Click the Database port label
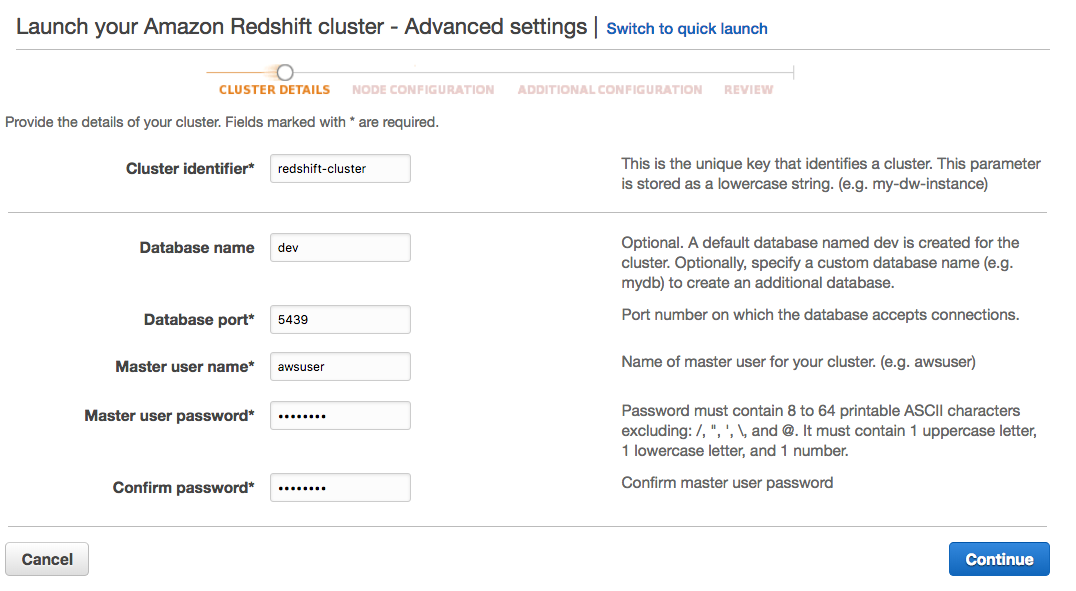 coord(199,320)
